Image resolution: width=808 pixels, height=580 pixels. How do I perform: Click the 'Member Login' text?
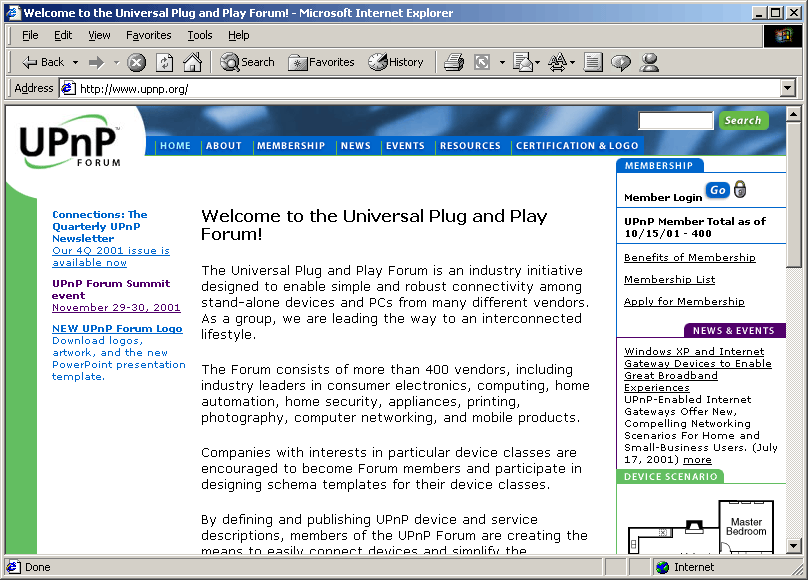[x=663, y=197]
